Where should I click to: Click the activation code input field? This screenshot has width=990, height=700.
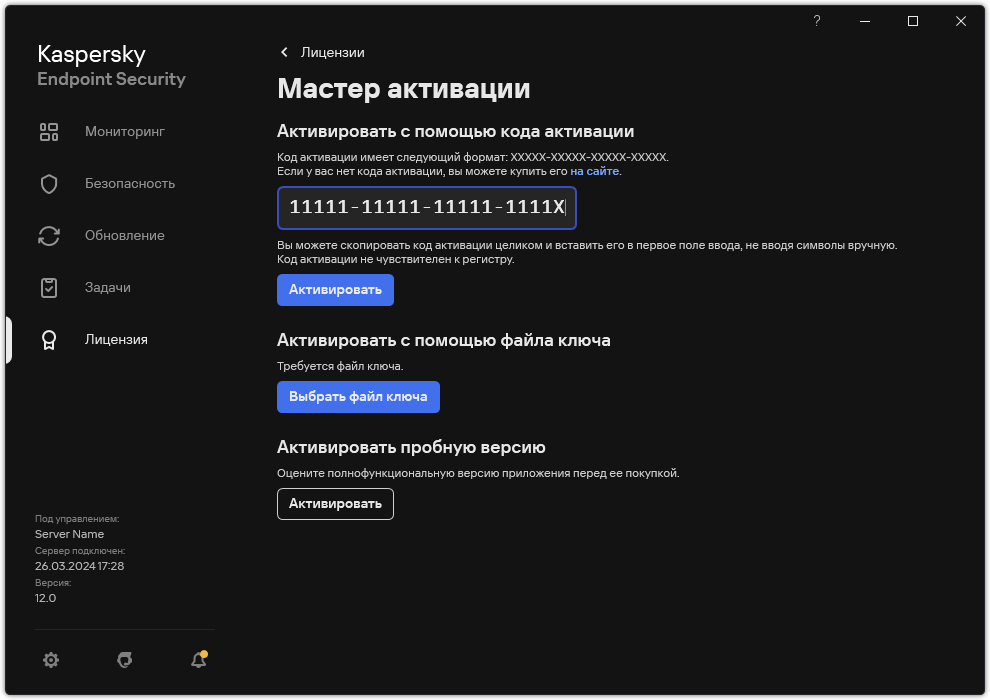click(427, 208)
